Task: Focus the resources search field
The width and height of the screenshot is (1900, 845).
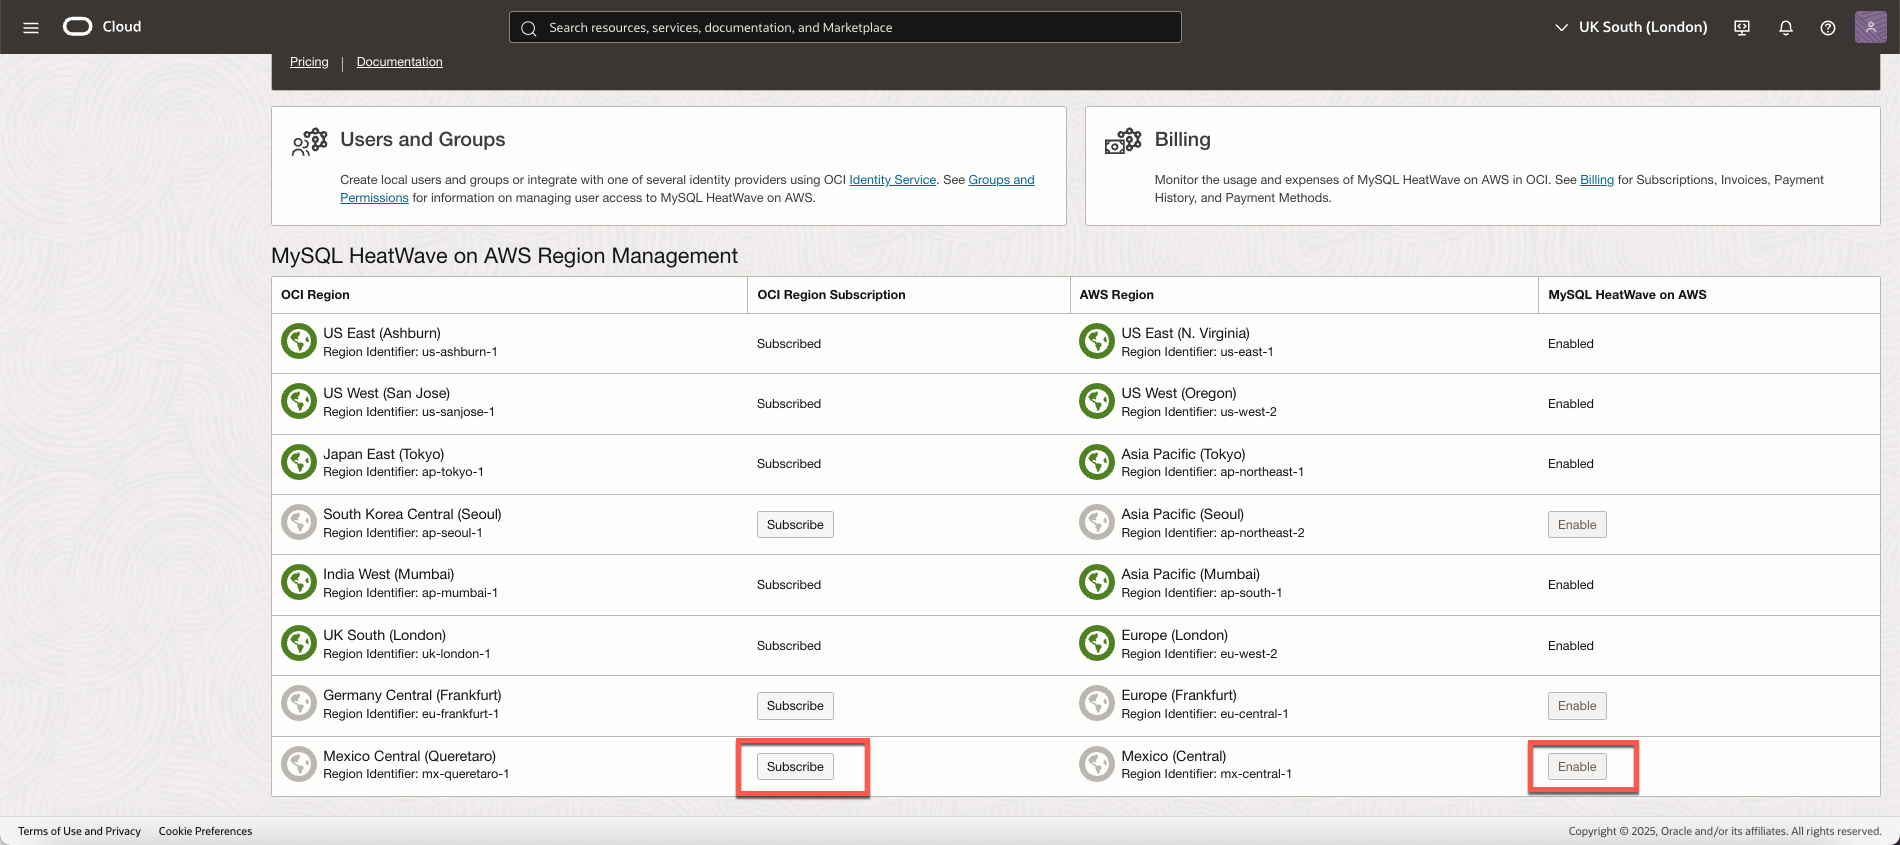Action: pyautogui.click(x=845, y=27)
